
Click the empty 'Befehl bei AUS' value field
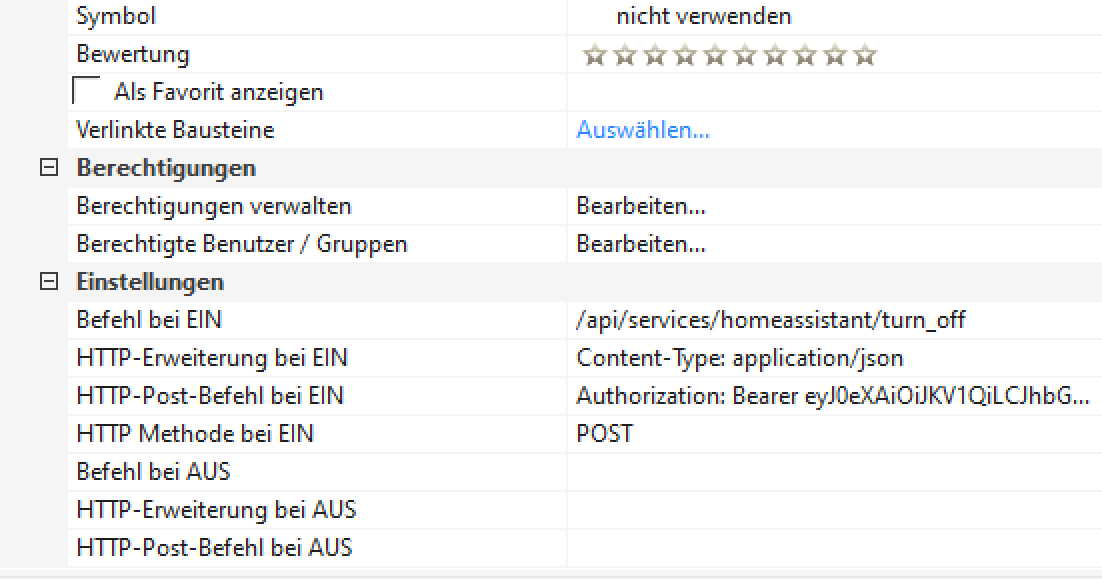[832, 472]
